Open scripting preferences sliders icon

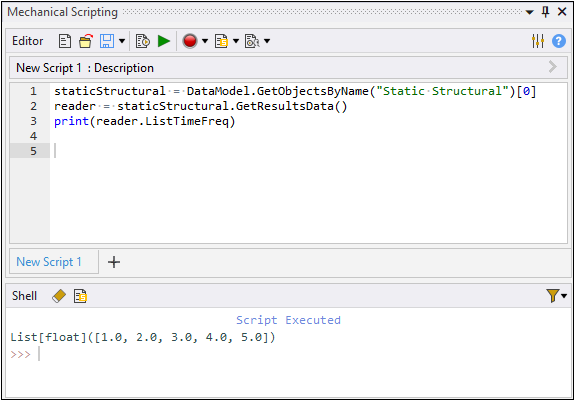click(538, 41)
